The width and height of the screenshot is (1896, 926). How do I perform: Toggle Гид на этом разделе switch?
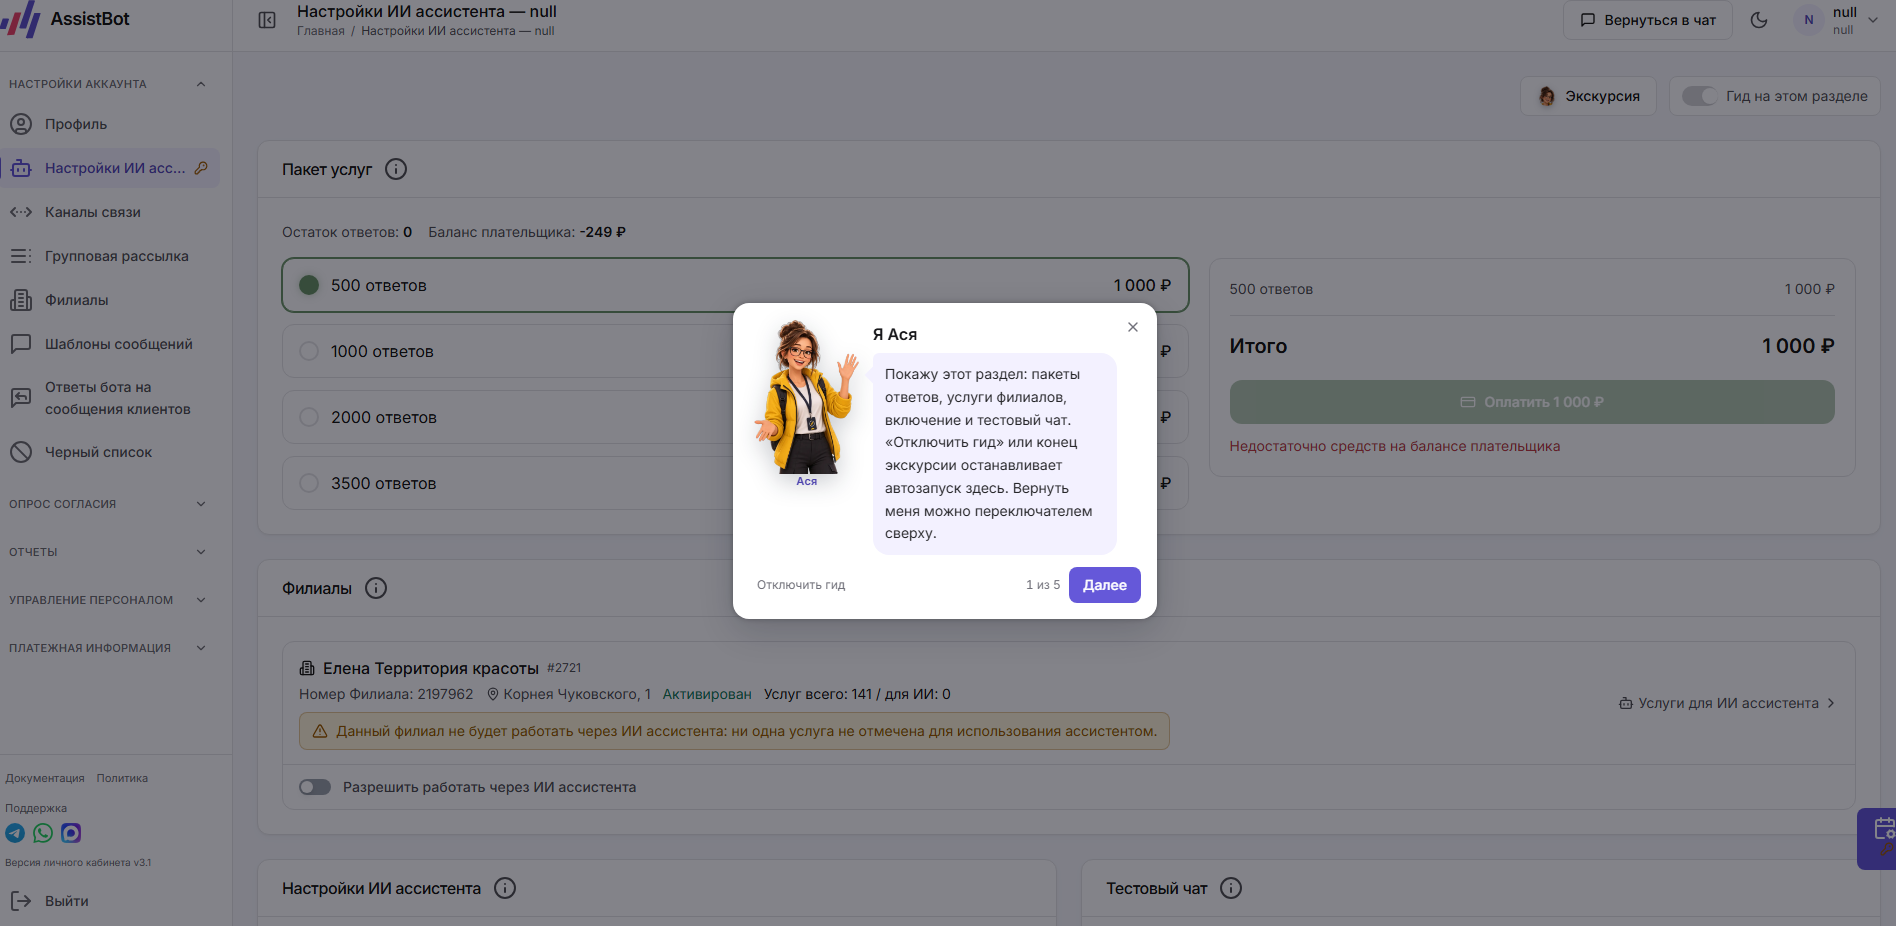1698,96
